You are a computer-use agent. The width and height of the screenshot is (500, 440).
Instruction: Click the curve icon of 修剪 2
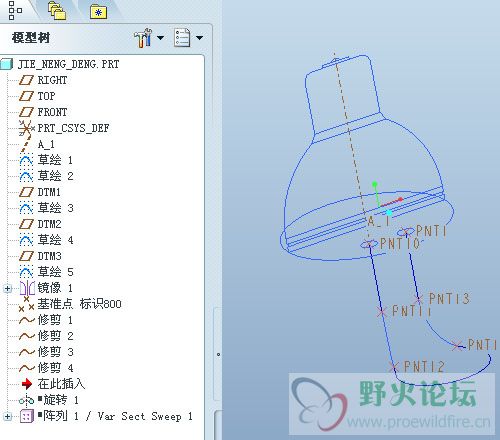point(27,336)
